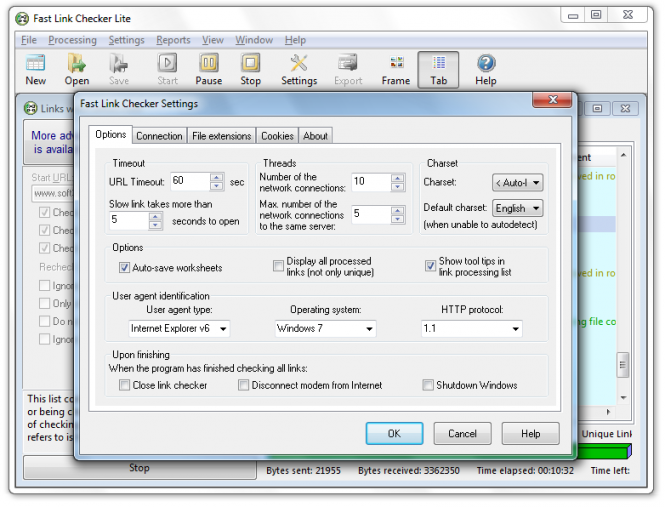Click the Stop toolbar icon
Screen dimensions: 665x507
point(250,70)
